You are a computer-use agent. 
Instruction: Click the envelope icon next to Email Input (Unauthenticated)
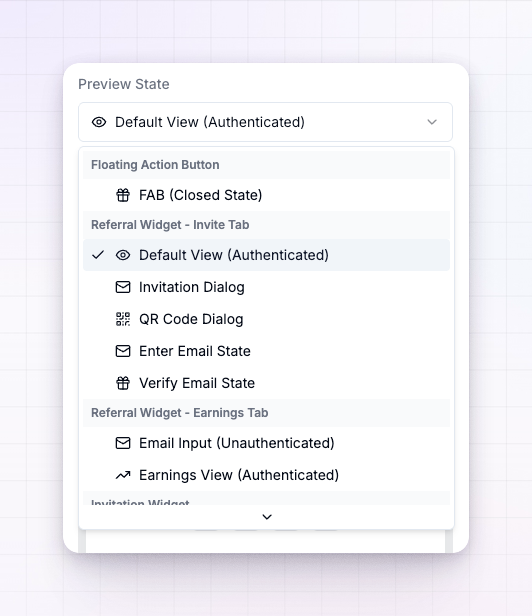[x=123, y=443]
